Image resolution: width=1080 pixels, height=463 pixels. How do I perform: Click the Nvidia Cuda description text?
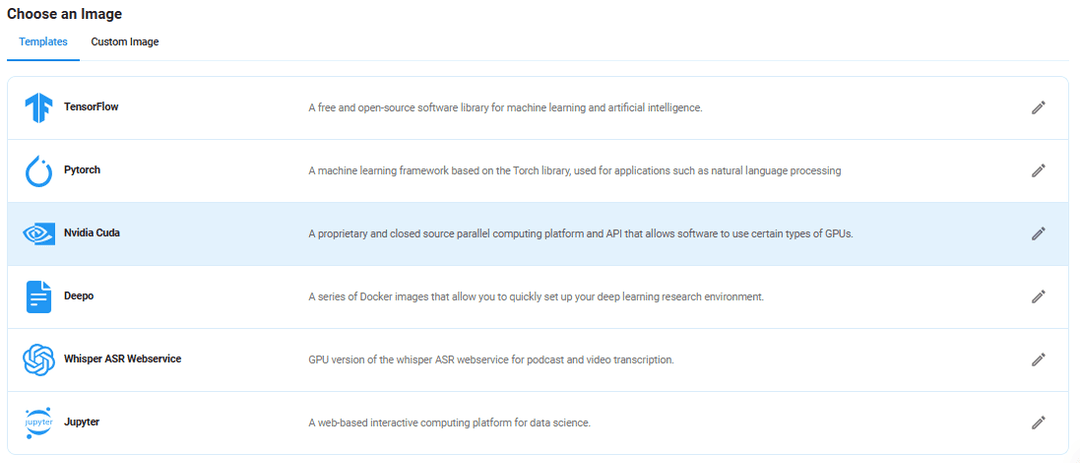pyautogui.click(x=580, y=234)
